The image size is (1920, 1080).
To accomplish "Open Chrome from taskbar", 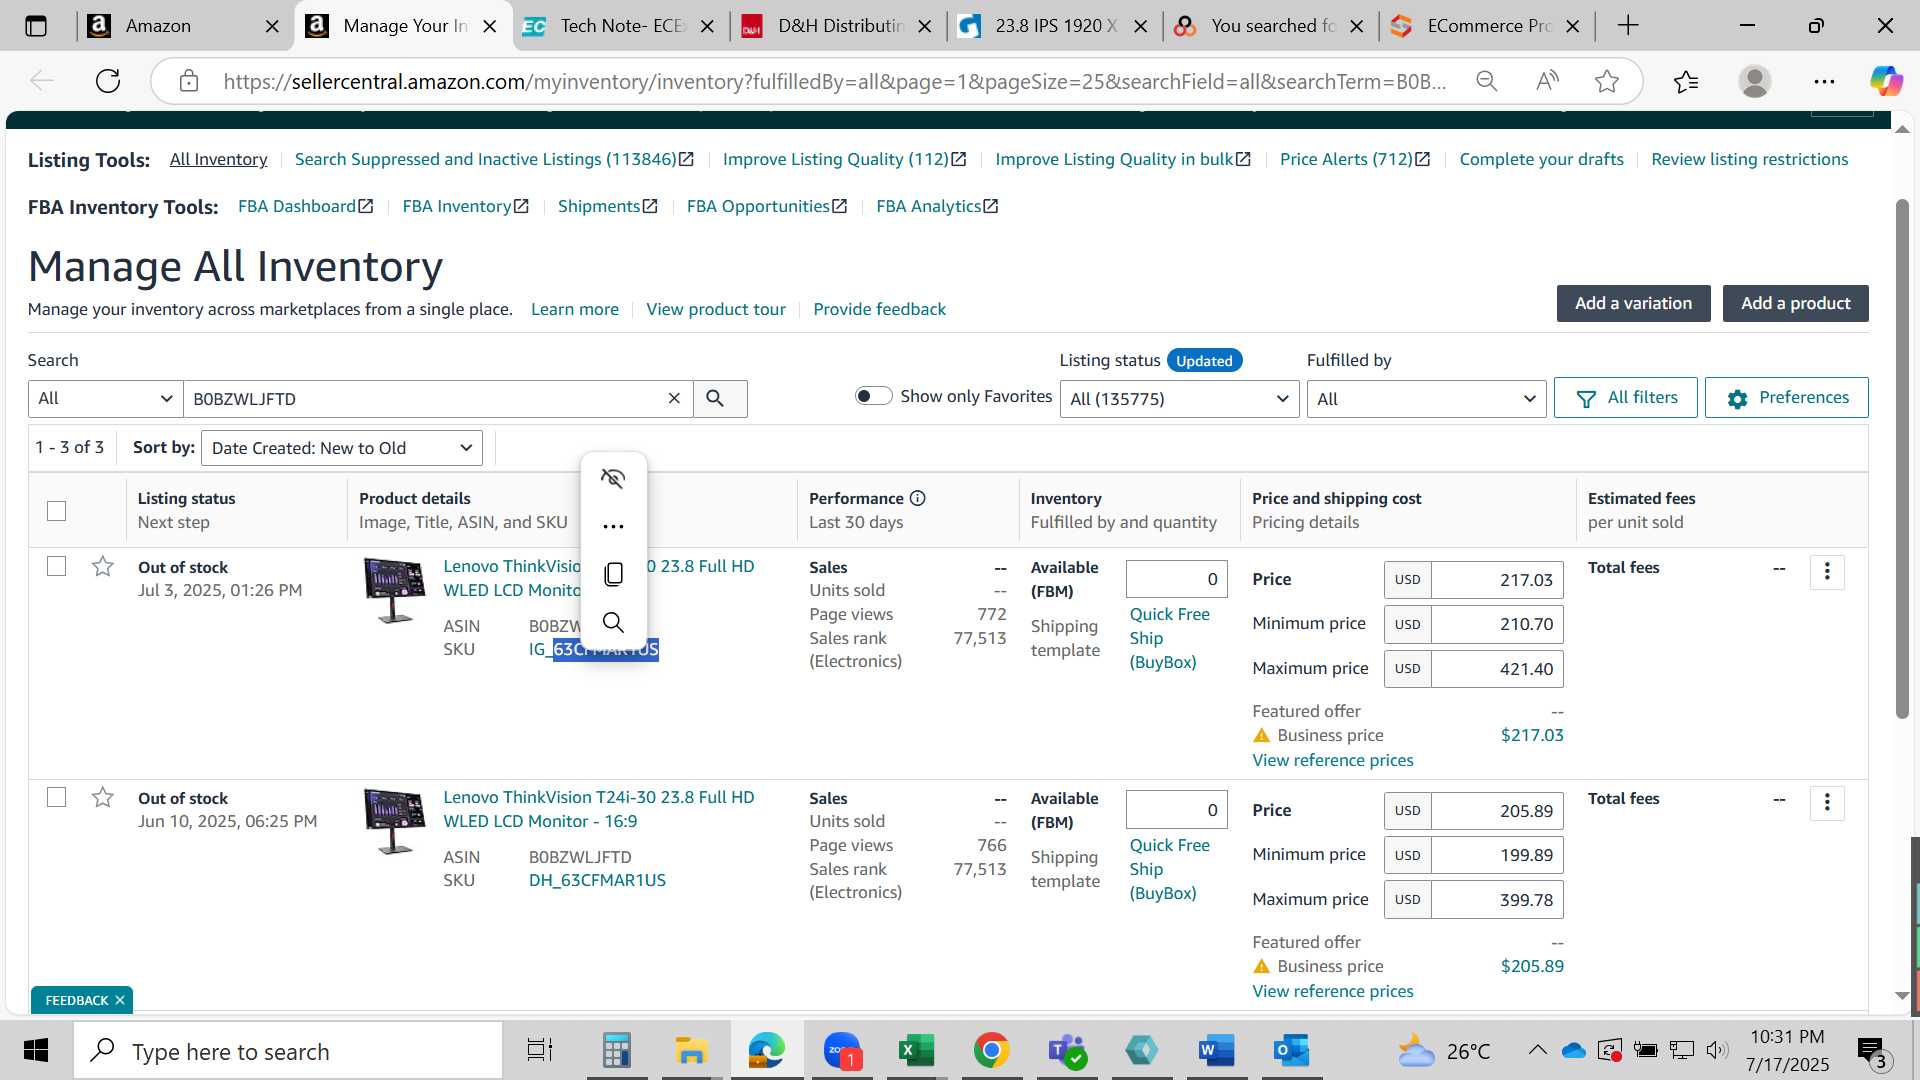I will coord(991,1051).
